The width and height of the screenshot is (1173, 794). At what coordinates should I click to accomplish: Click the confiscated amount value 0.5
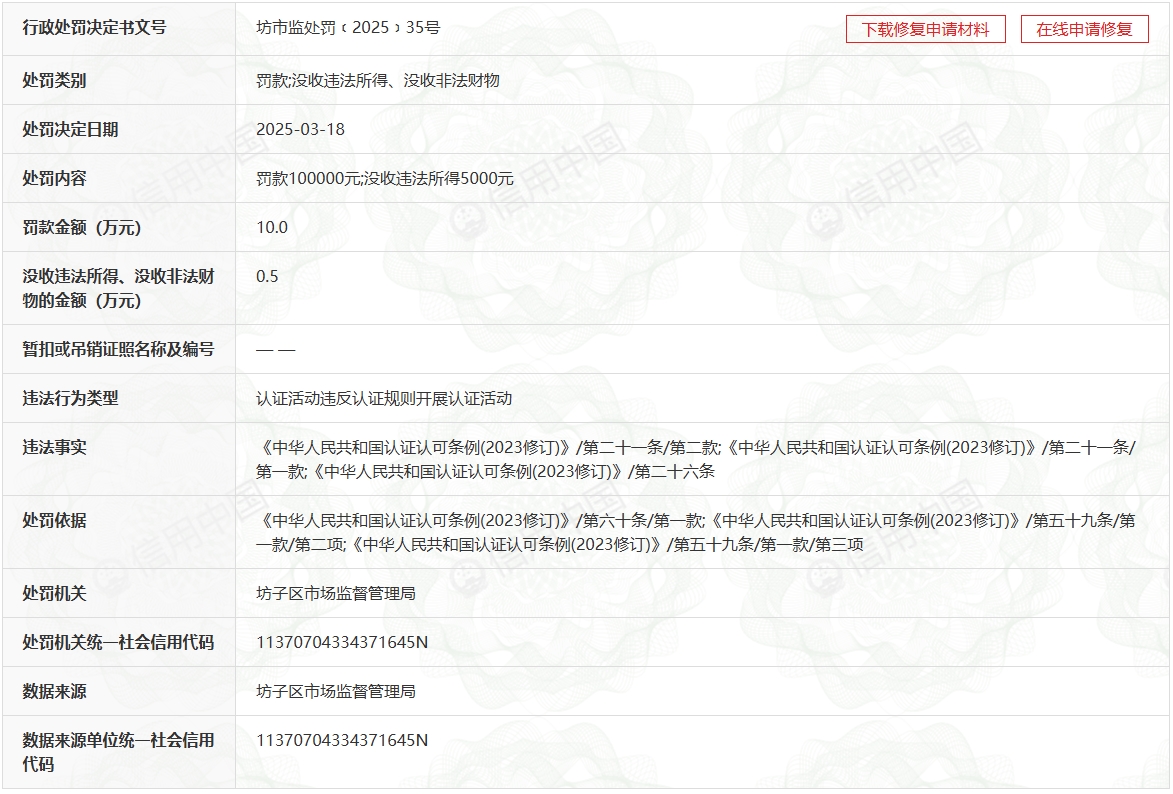[x=267, y=276]
